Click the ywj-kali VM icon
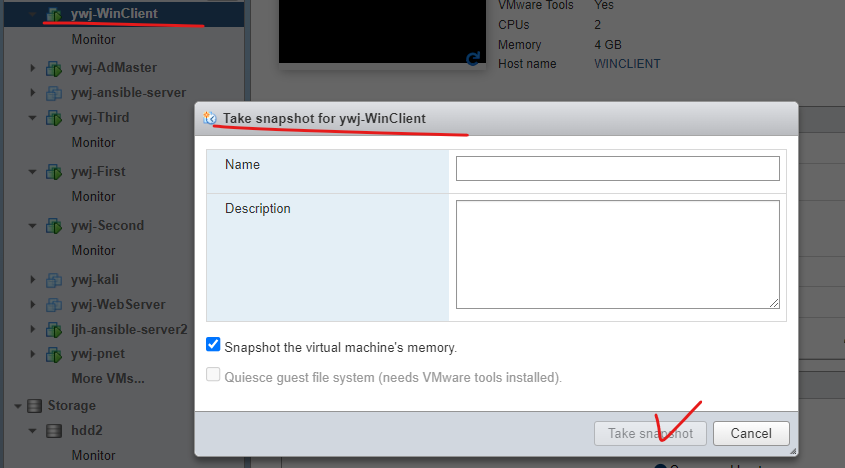845x468 pixels. point(54,280)
